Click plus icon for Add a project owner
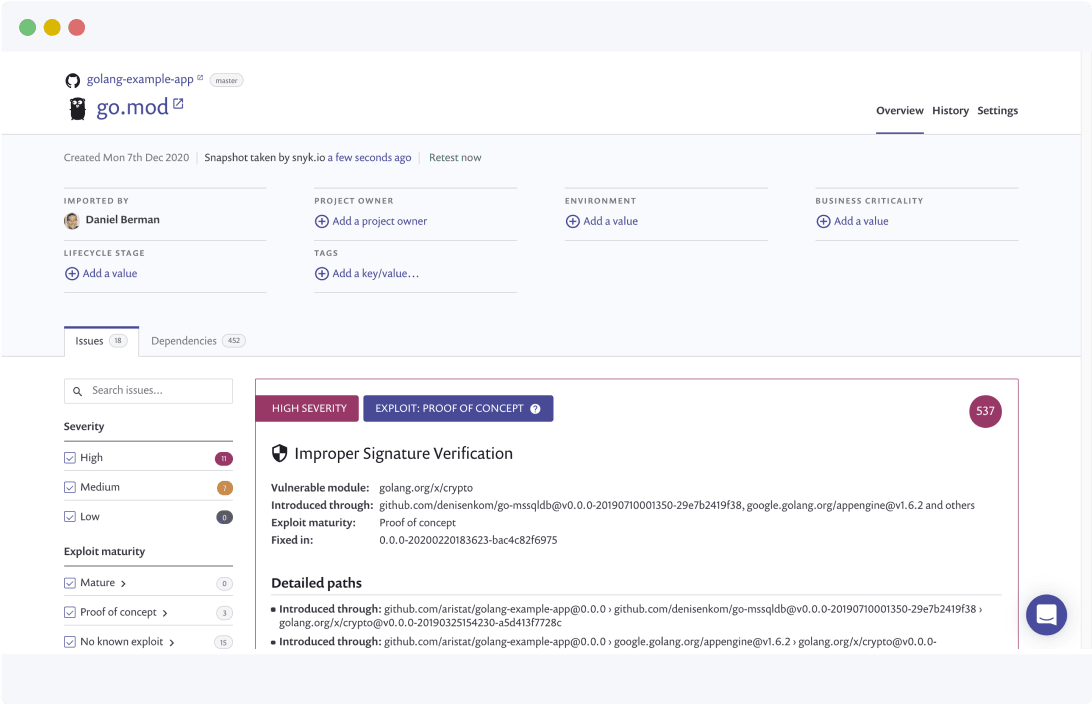 tap(322, 221)
